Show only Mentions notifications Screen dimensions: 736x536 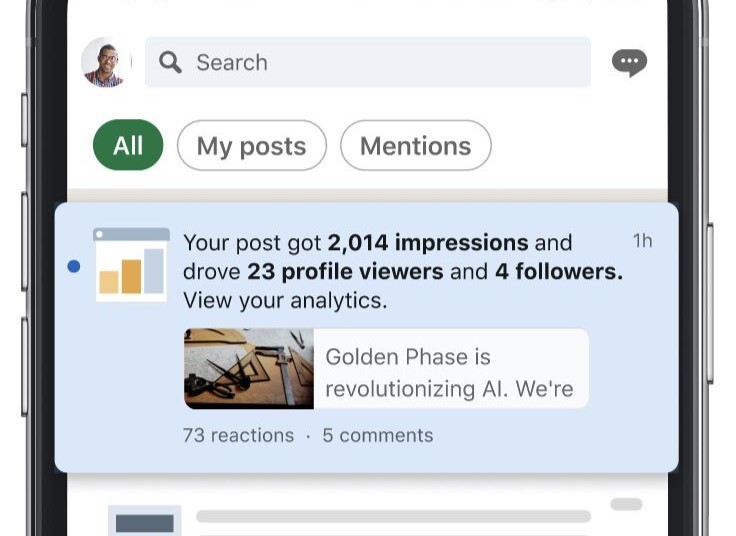click(415, 146)
